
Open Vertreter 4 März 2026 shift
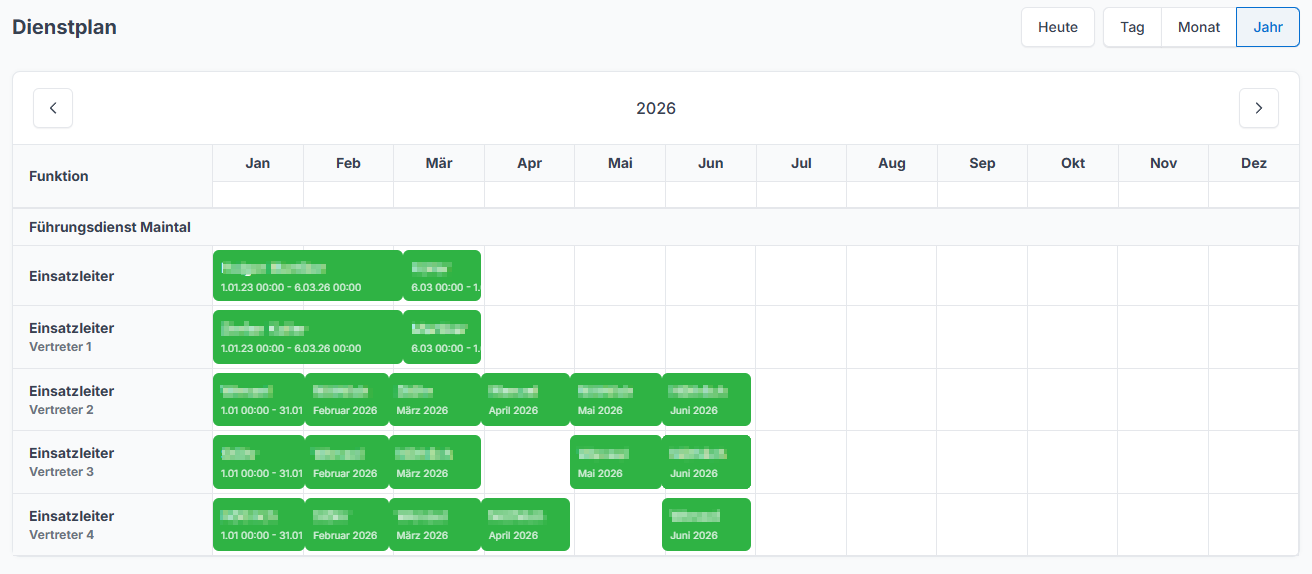click(435, 525)
